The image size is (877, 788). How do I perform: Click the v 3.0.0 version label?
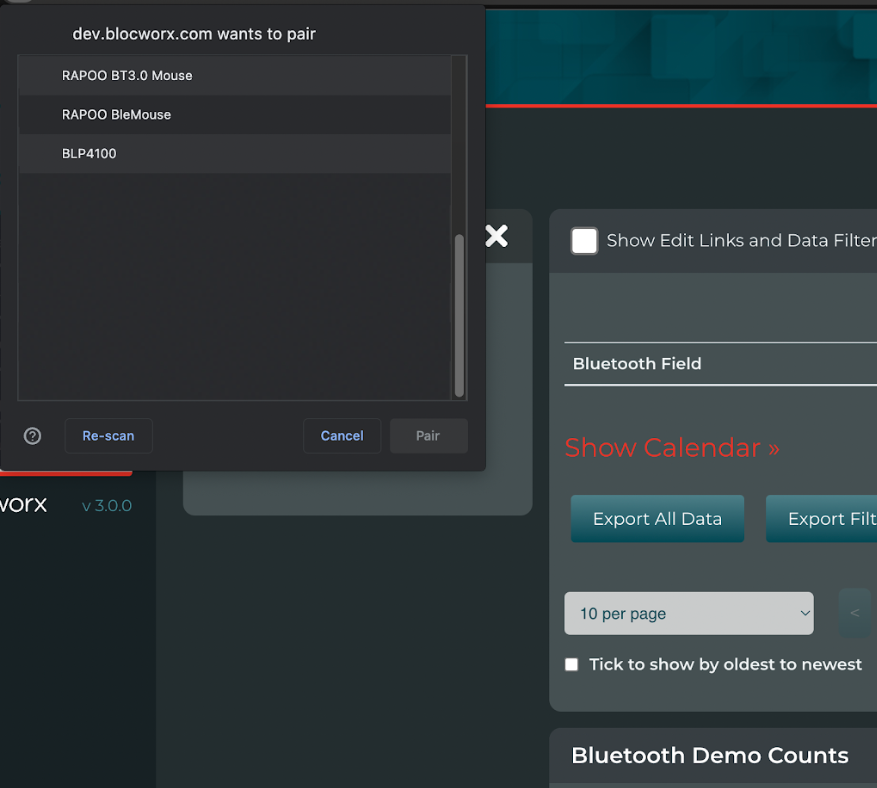click(x=107, y=506)
